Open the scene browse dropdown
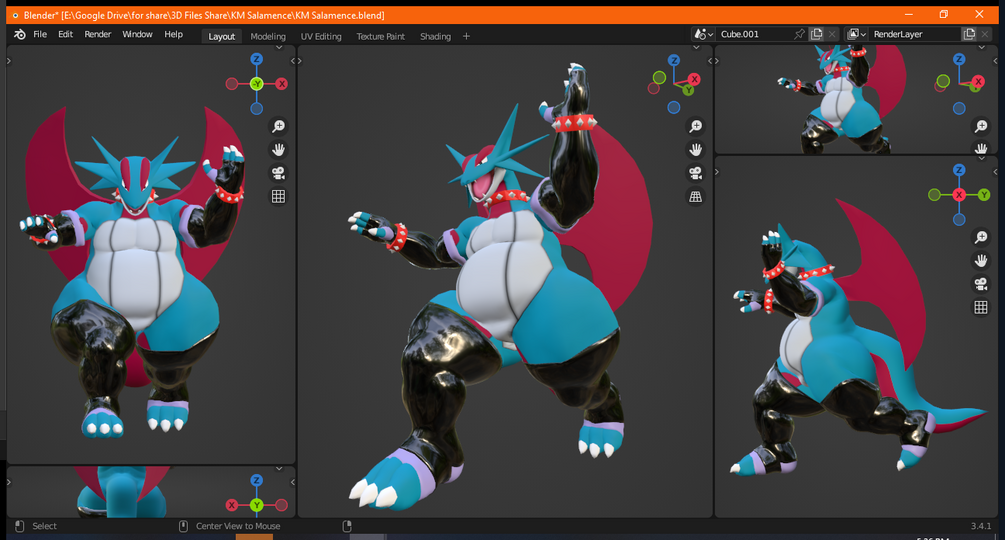The height and width of the screenshot is (540, 1005). [x=703, y=34]
